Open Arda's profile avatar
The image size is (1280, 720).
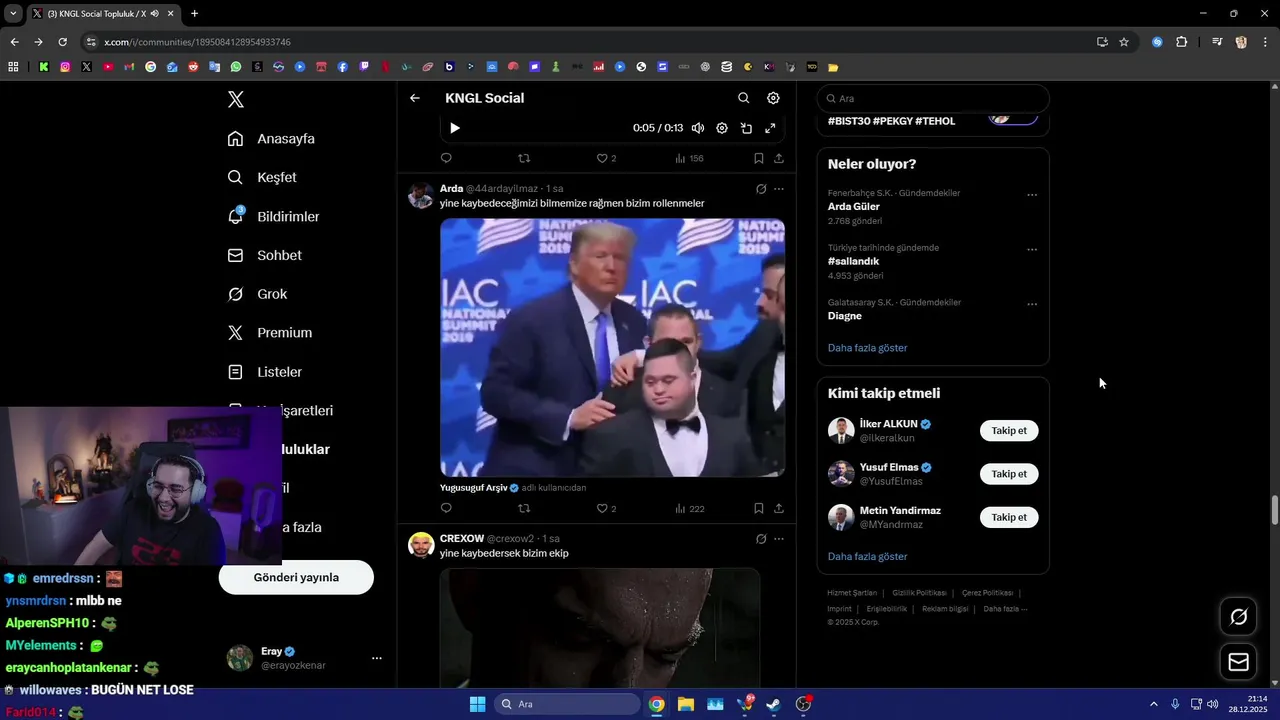421,195
